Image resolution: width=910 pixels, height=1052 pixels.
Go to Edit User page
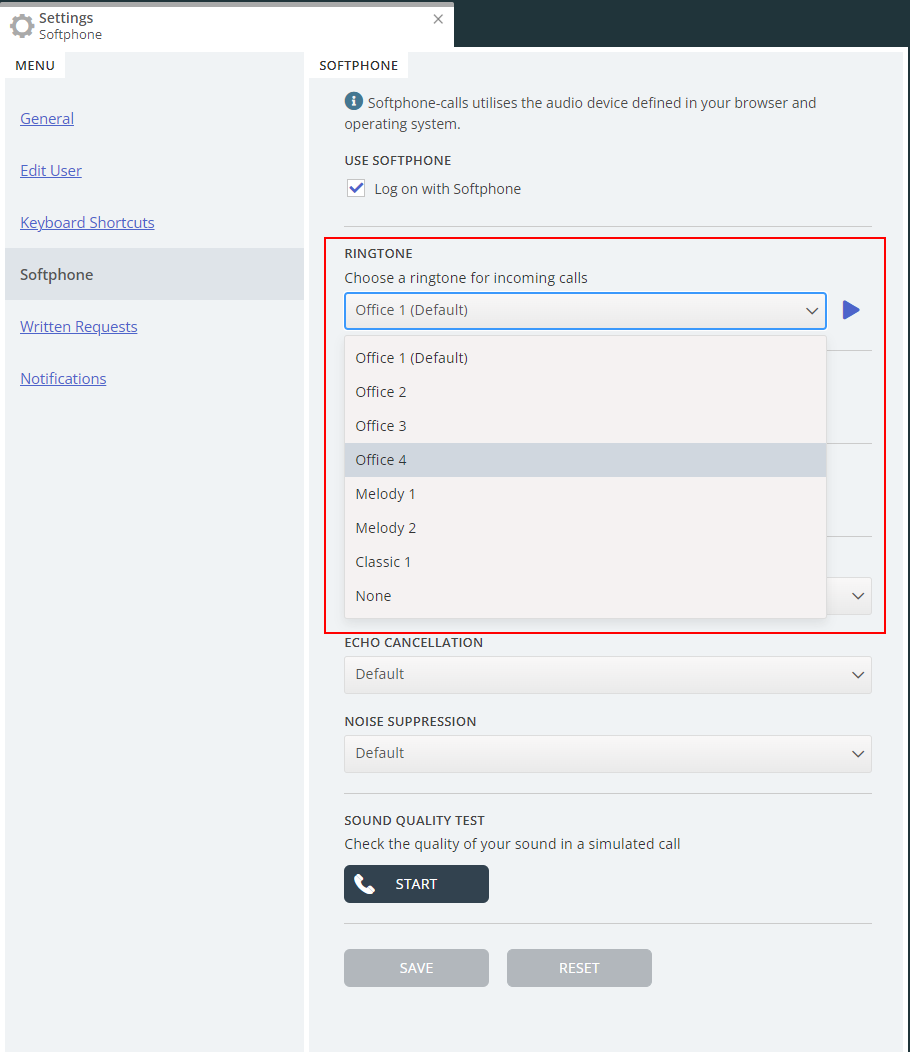tap(51, 170)
